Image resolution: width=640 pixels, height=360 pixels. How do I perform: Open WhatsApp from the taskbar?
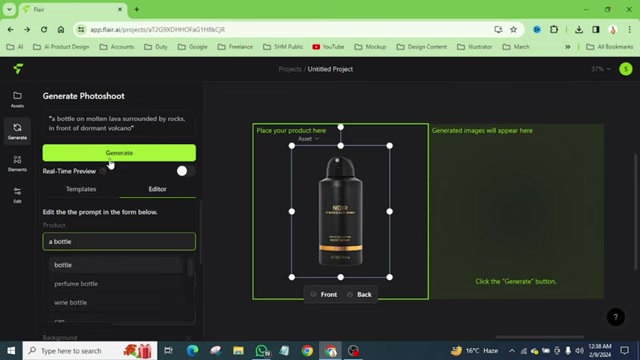tap(262, 351)
